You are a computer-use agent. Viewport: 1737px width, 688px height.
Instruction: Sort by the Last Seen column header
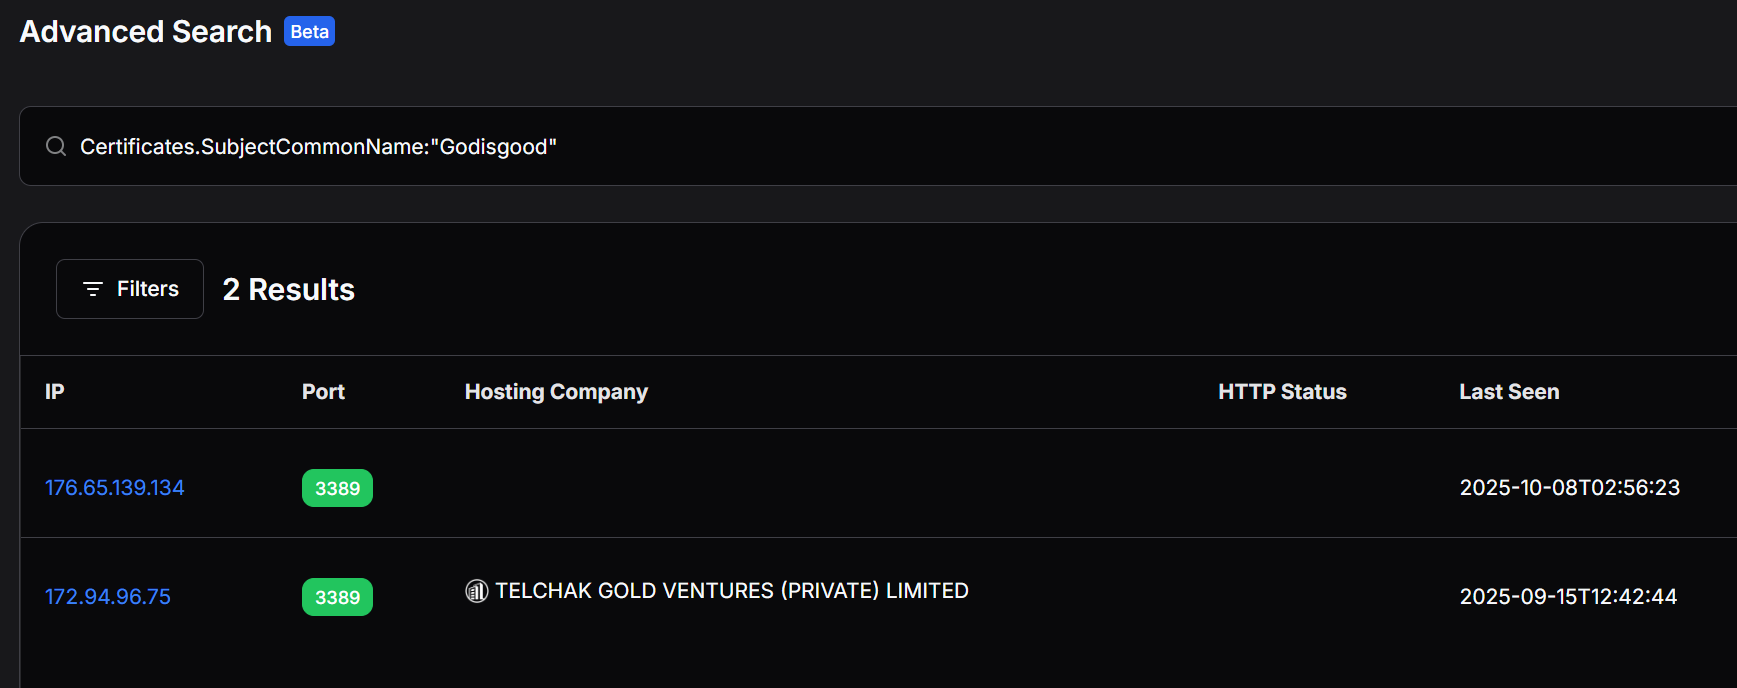1509,392
